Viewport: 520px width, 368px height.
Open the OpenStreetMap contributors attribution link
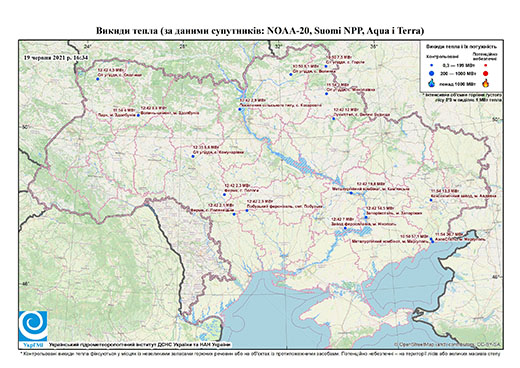448,344
